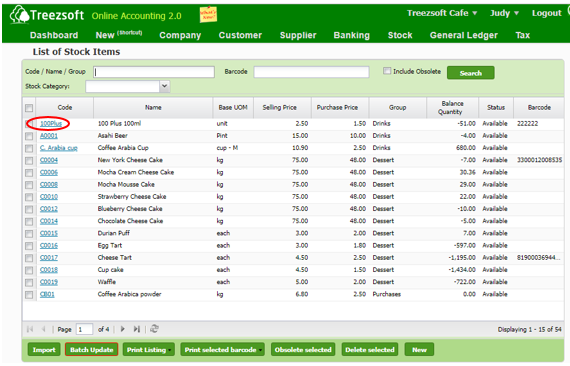This screenshot has height=366, width=570.
Task: Open the Customer menu
Action: point(240,35)
